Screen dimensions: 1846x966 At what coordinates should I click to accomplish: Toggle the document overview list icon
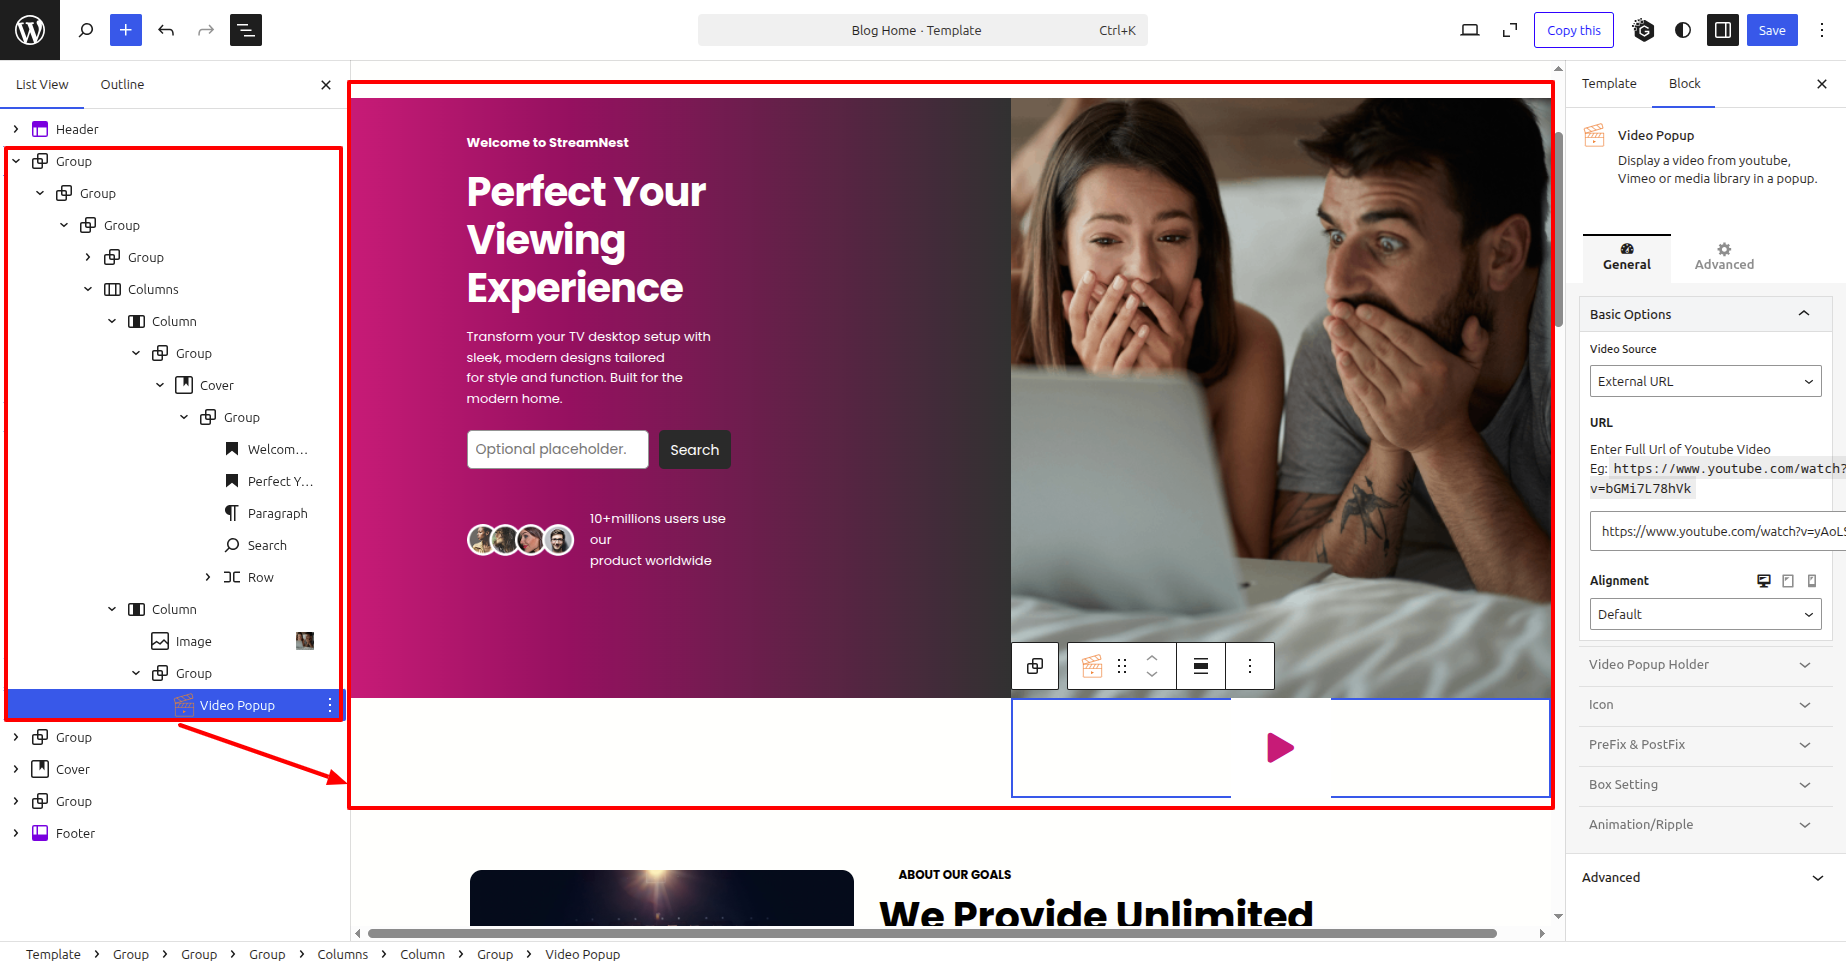click(246, 30)
